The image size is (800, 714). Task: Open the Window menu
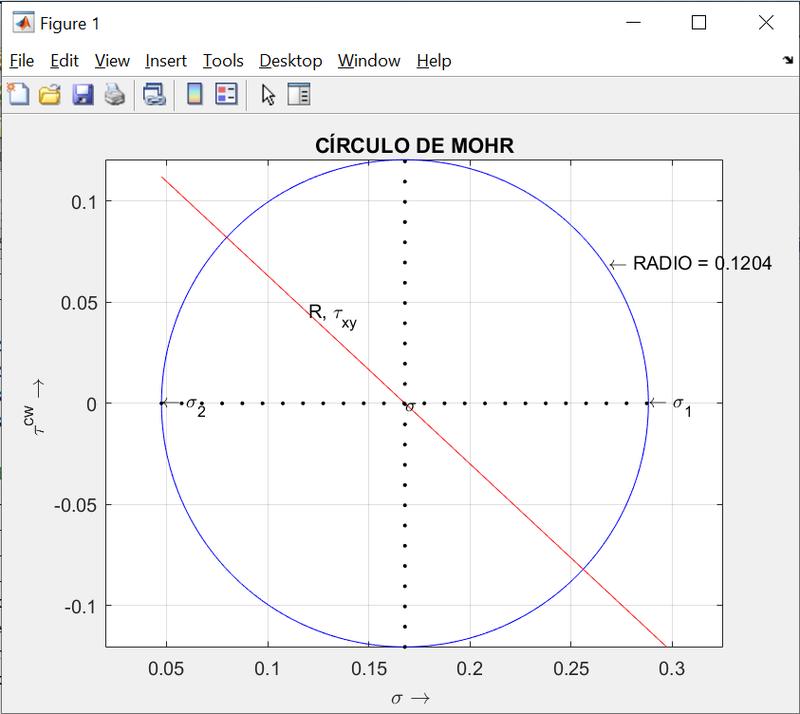[x=368, y=61]
